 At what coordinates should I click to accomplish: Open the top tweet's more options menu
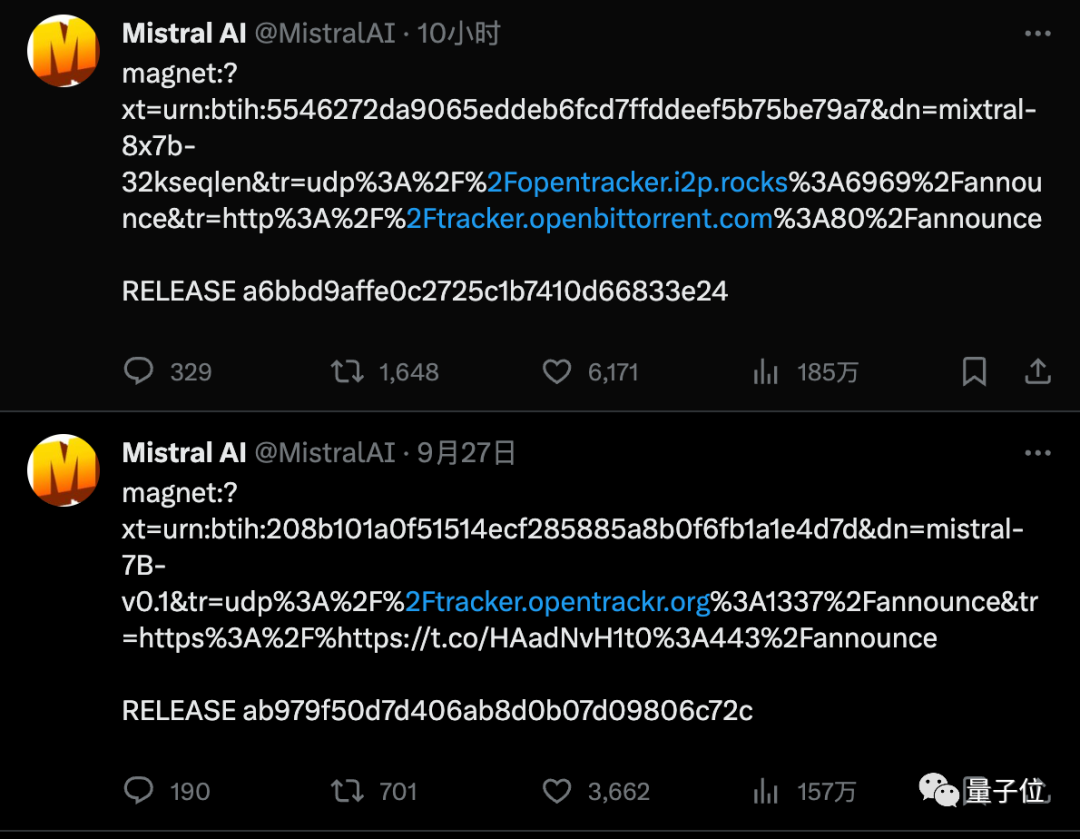click(1037, 33)
